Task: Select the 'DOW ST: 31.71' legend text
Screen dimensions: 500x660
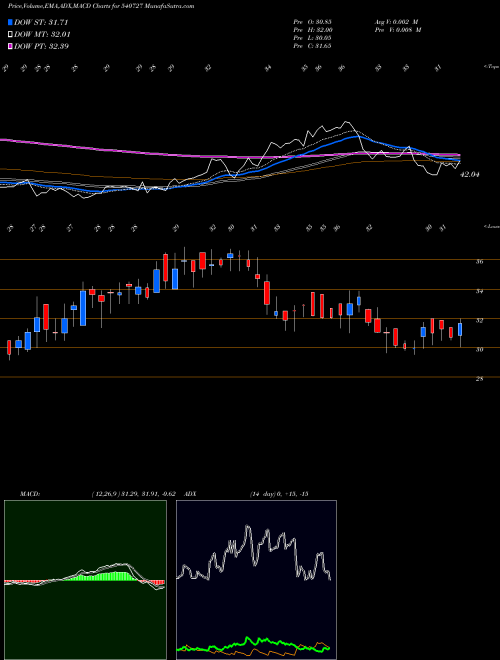Action: point(41,22)
